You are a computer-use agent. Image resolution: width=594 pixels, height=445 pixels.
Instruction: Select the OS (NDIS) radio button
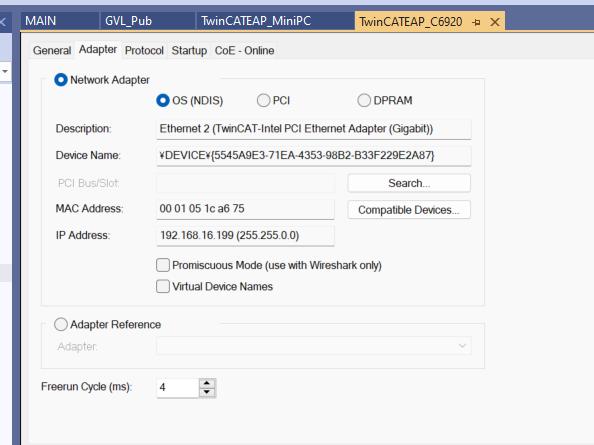(x=163, y=100)
